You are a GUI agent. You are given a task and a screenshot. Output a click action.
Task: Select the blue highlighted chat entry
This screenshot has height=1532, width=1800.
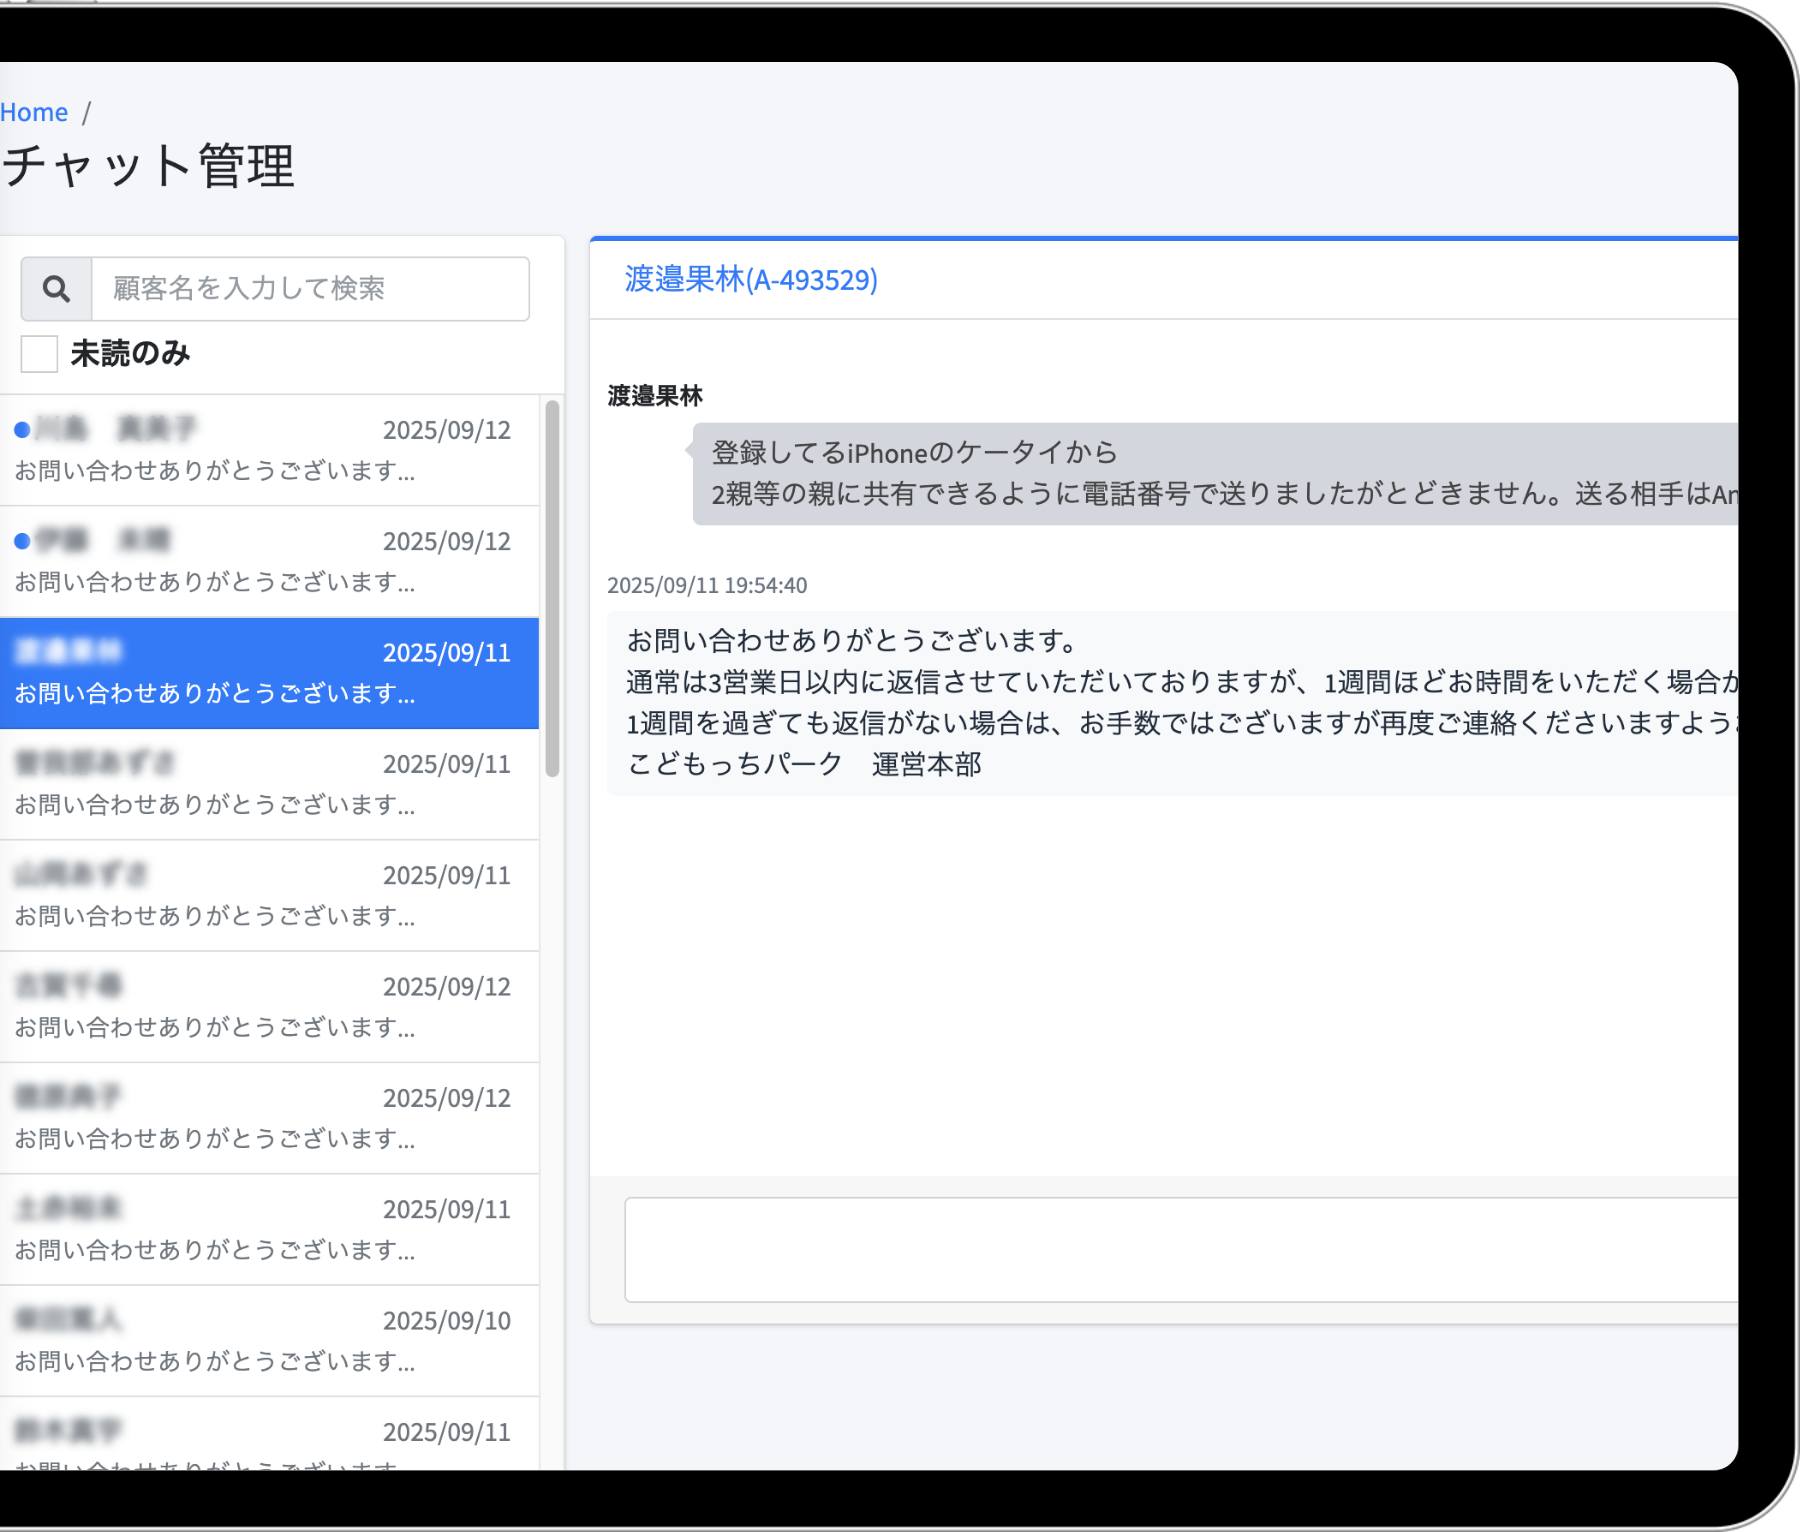coord(268,672)
